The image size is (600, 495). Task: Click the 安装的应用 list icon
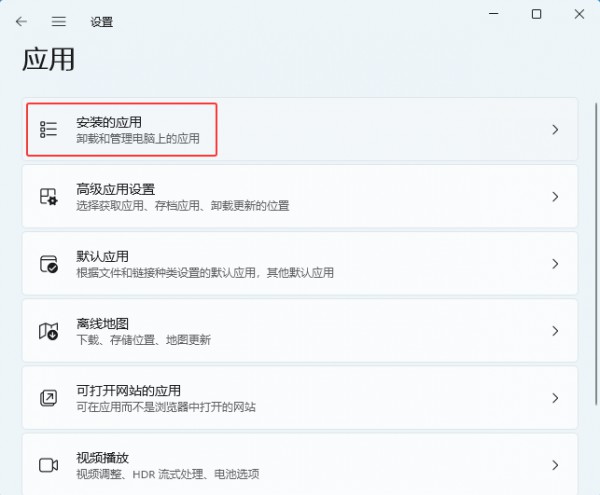pos(48,129)
